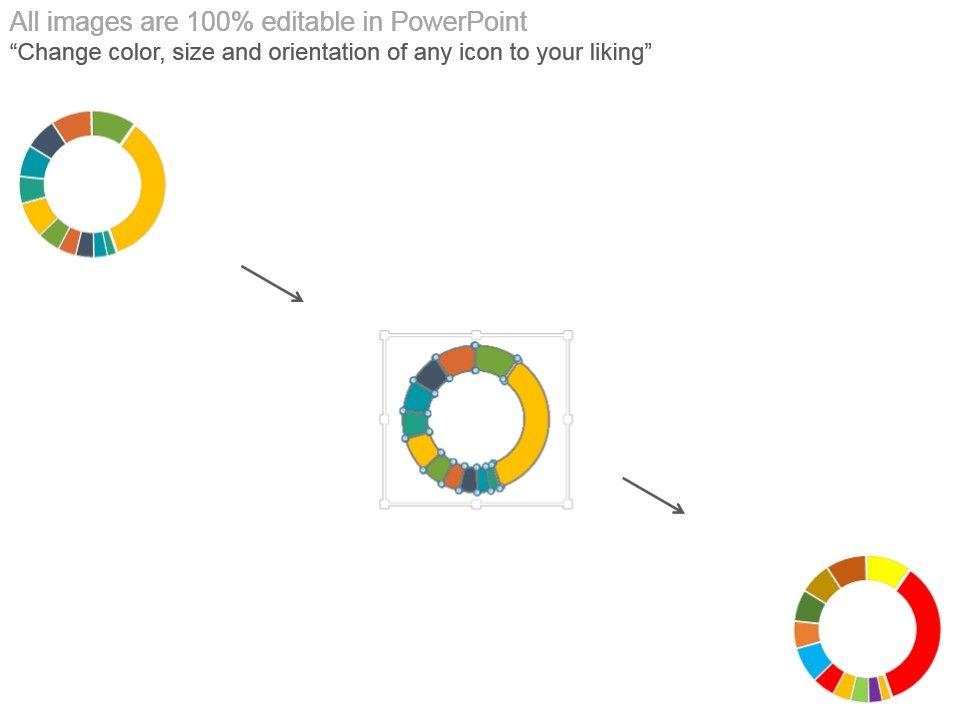This screenshot has height=720, width=960.
Task: Select top green segment of top-left donut
Action: click(x=110, y=125)
